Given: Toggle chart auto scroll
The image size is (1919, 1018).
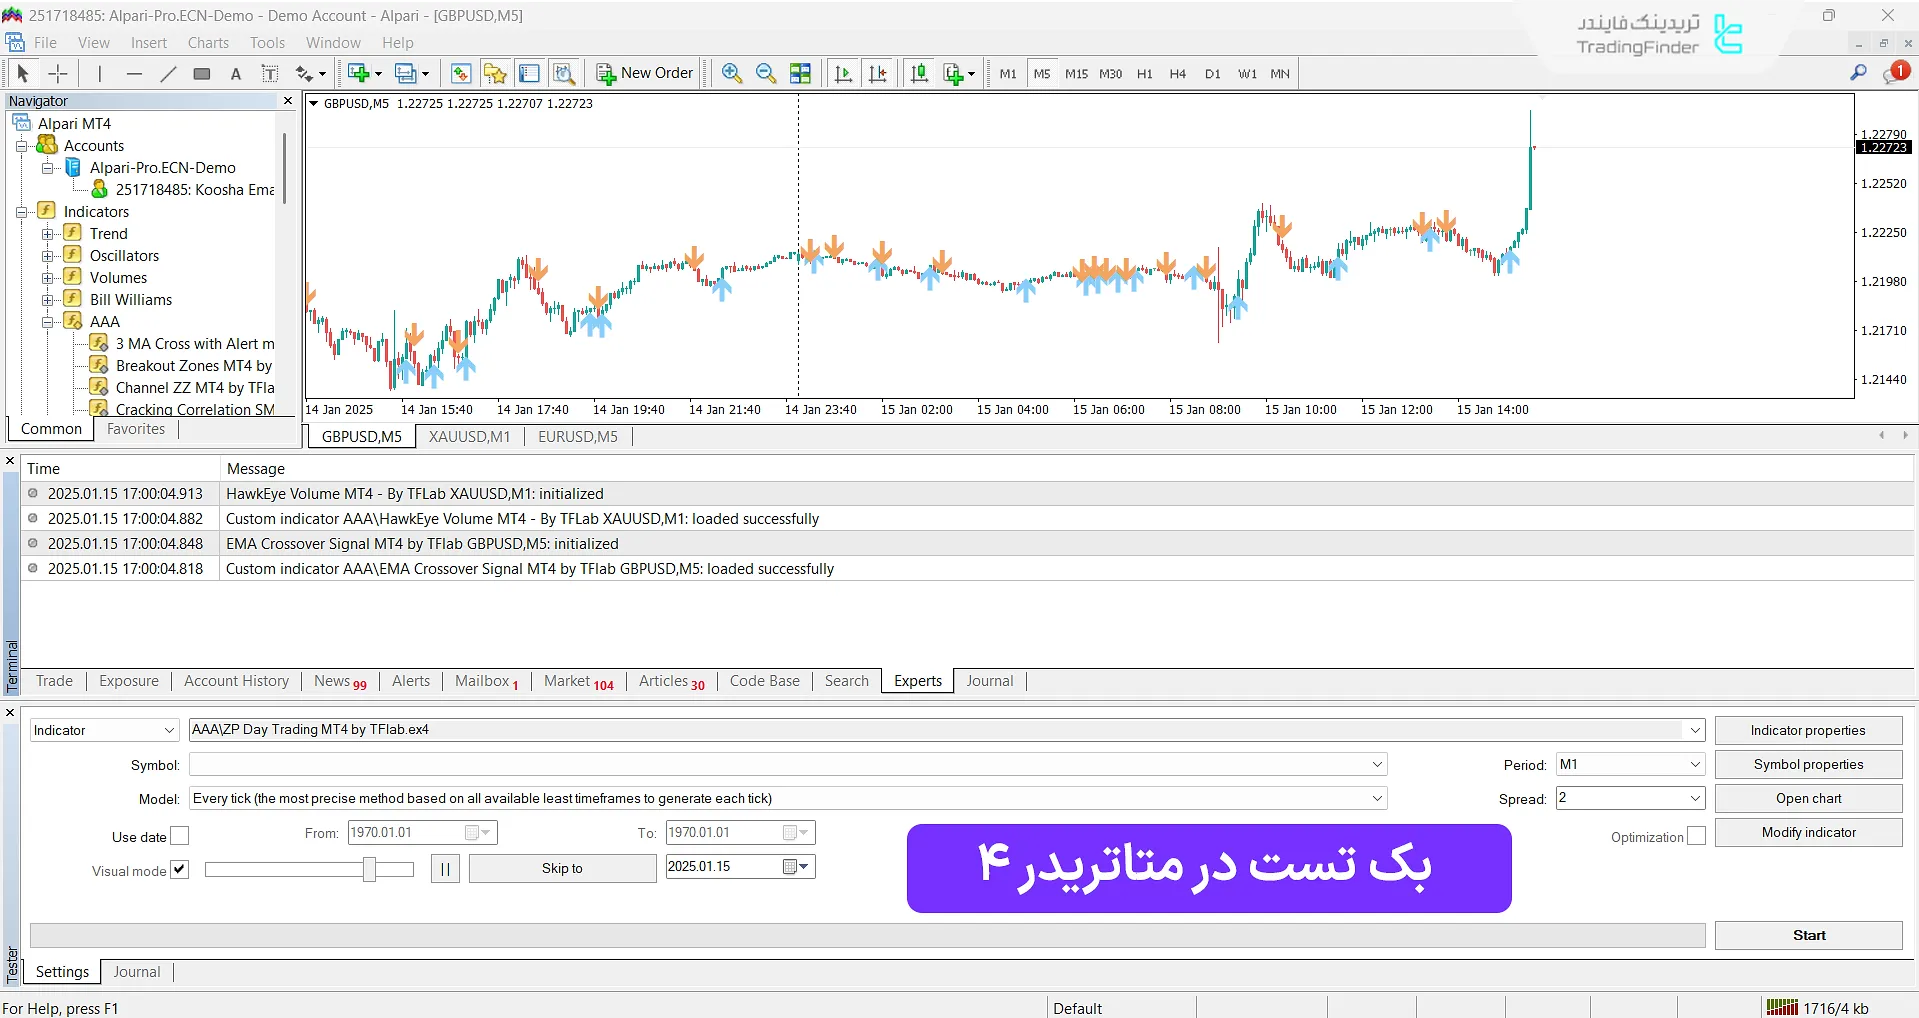Looking at the screenshot, I should tap(843, 73).
